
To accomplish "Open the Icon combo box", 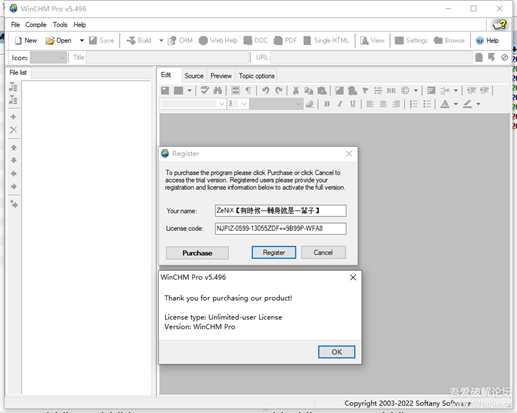I will [48, 58].
